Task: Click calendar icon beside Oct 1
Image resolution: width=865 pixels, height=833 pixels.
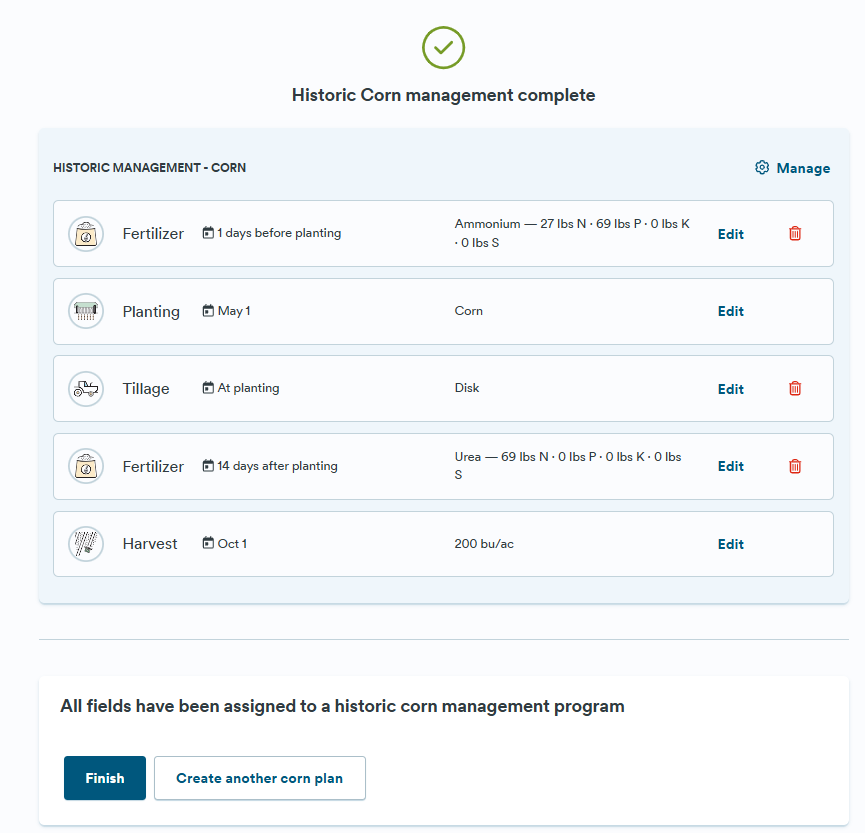Action: point(208,544)
